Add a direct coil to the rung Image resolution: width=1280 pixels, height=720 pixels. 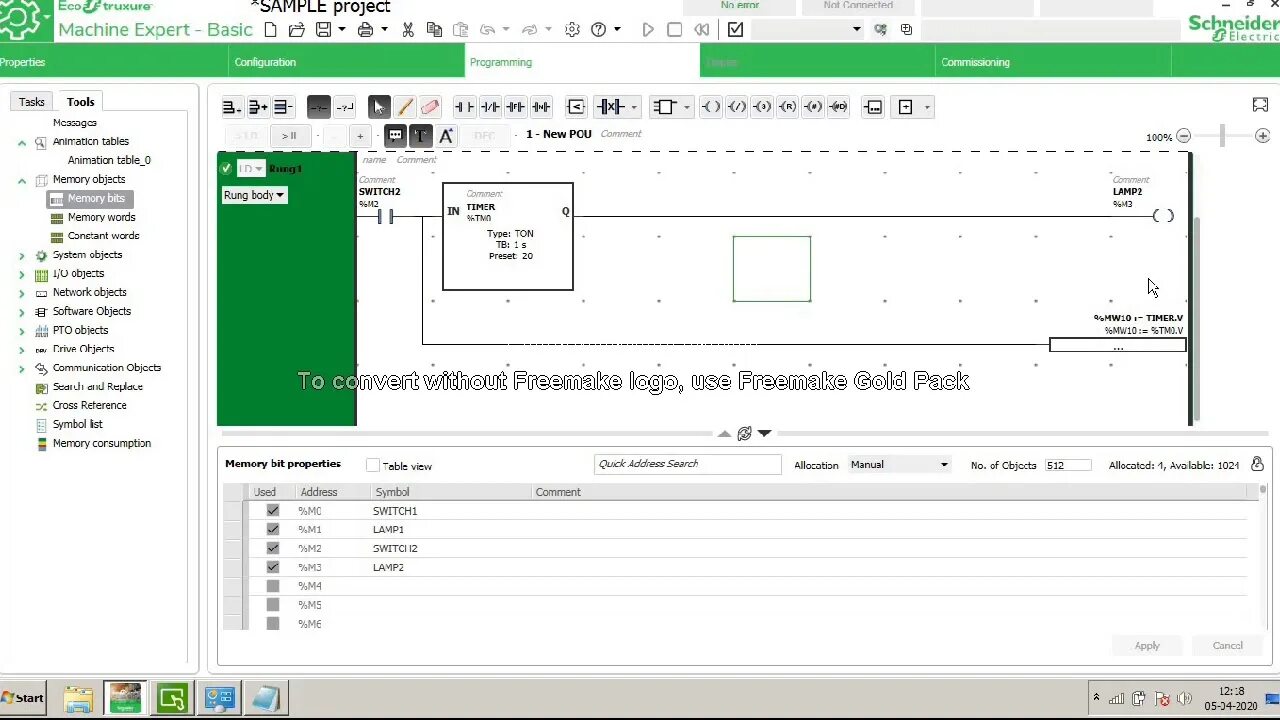[710, 107]
